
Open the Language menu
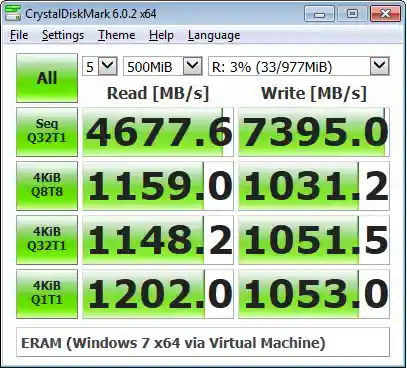(214, 35)
